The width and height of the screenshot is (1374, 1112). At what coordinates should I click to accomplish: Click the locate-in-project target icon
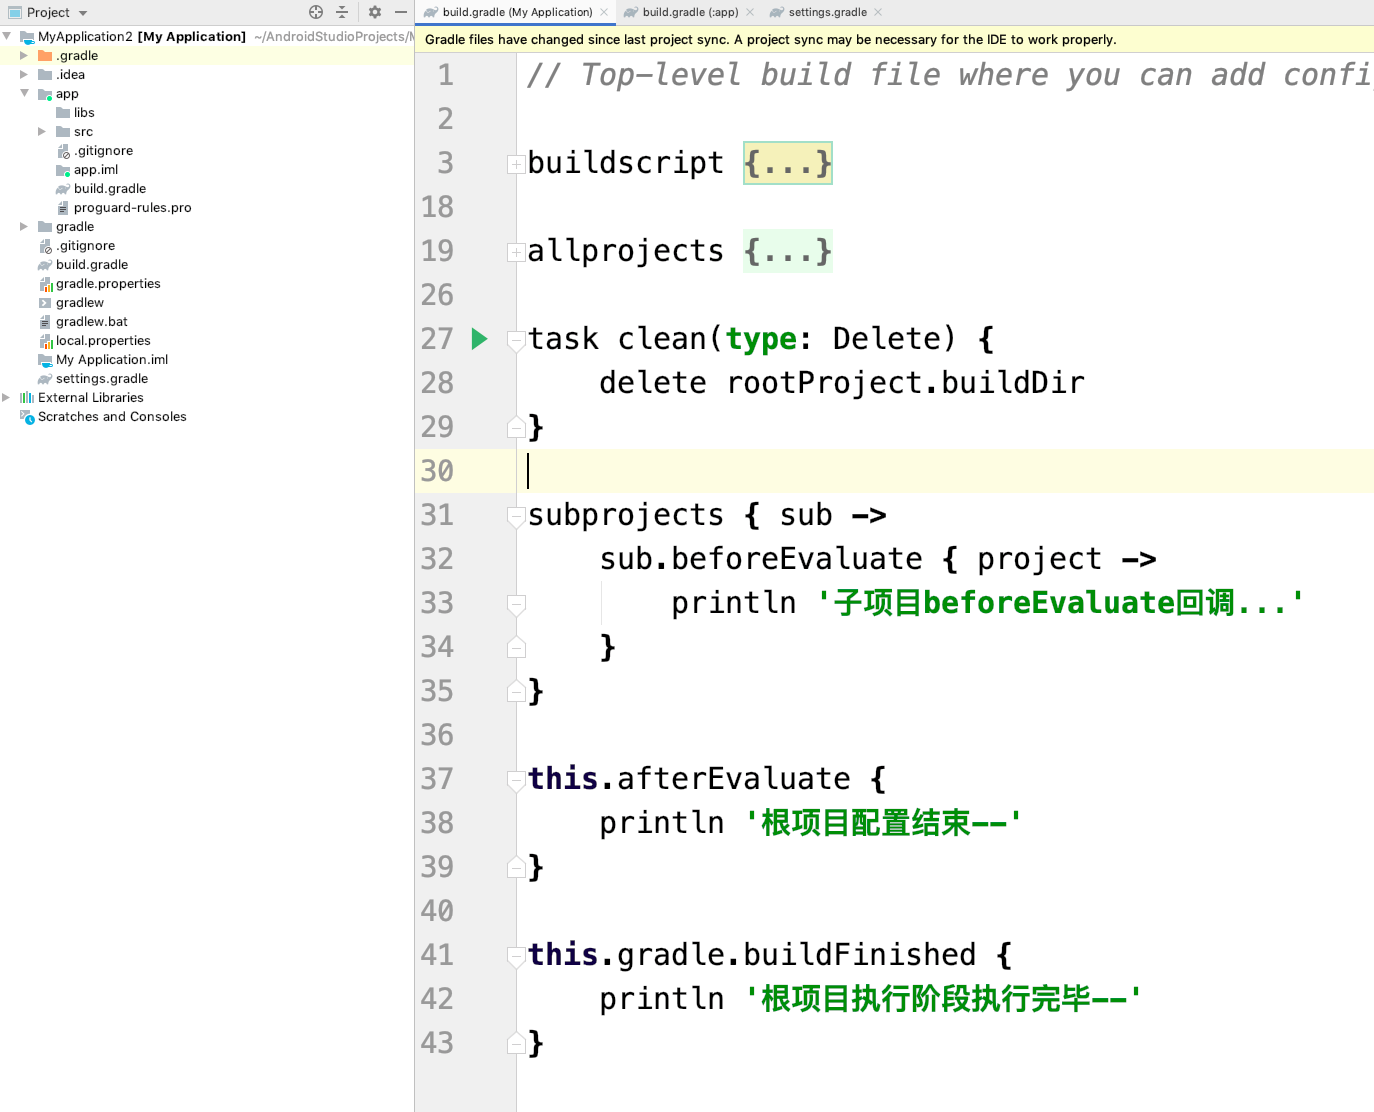point(316,12)
